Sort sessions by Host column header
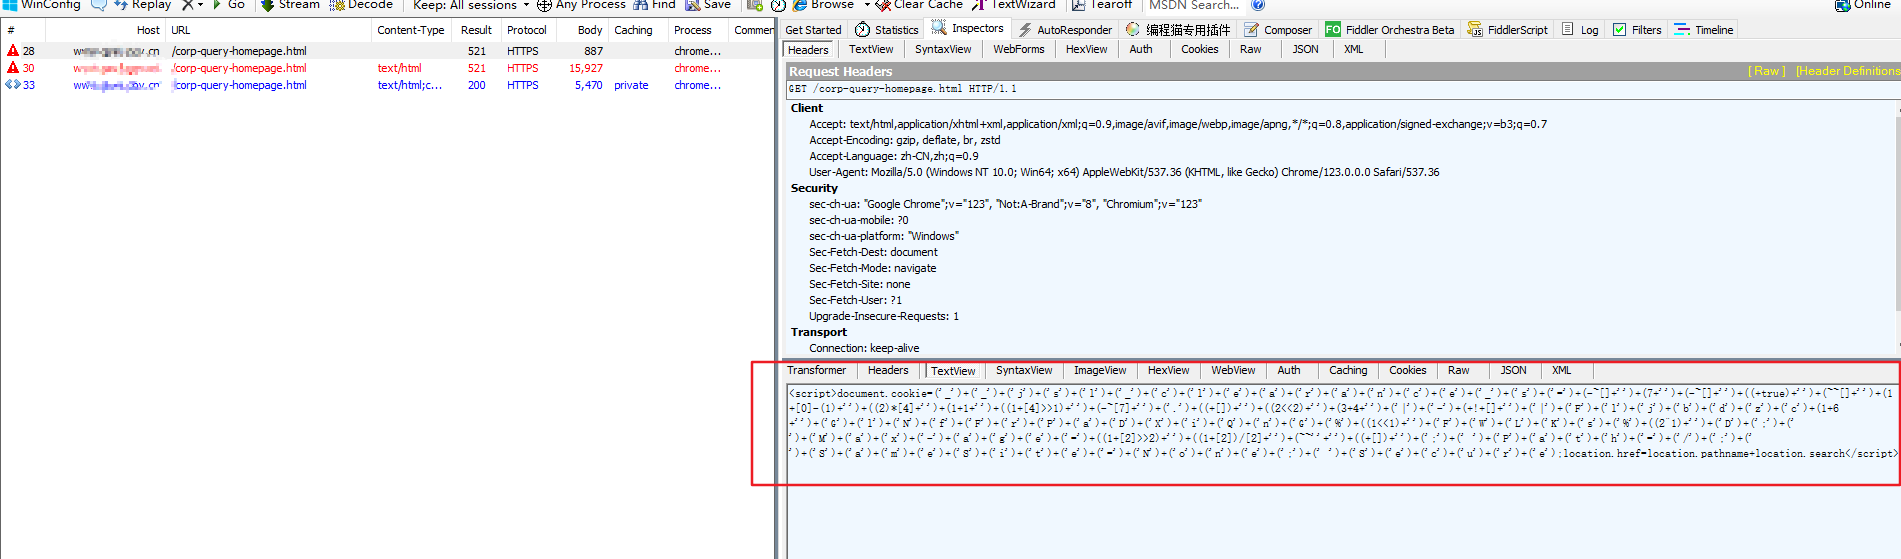 click(105, 30)
